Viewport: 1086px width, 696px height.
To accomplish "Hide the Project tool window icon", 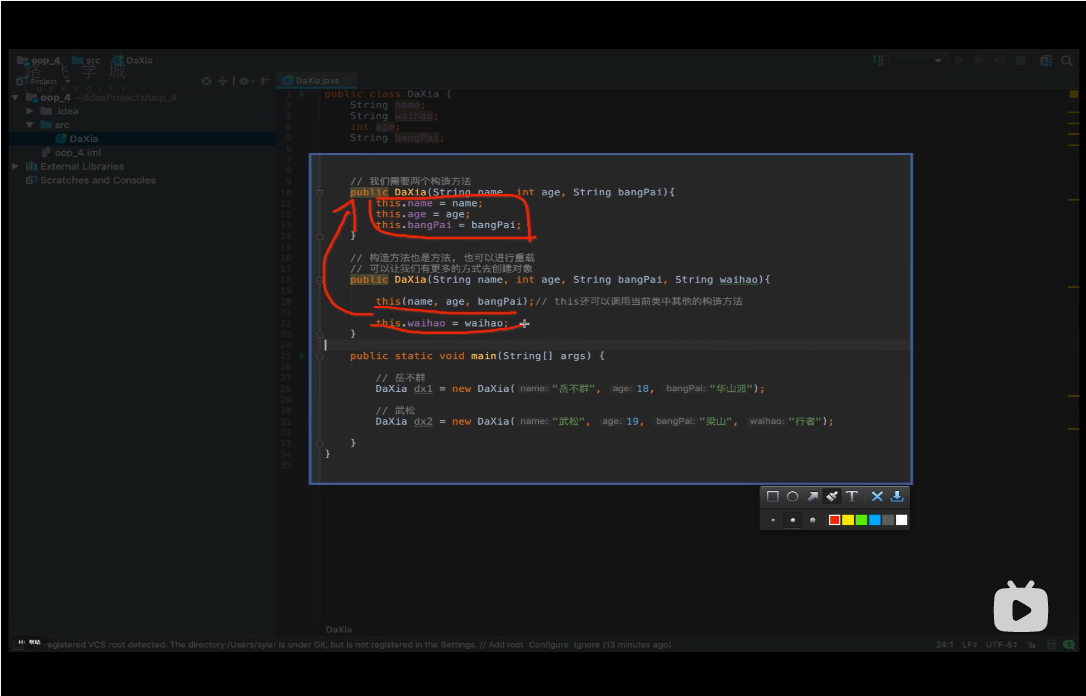I will tap(265, 81).
